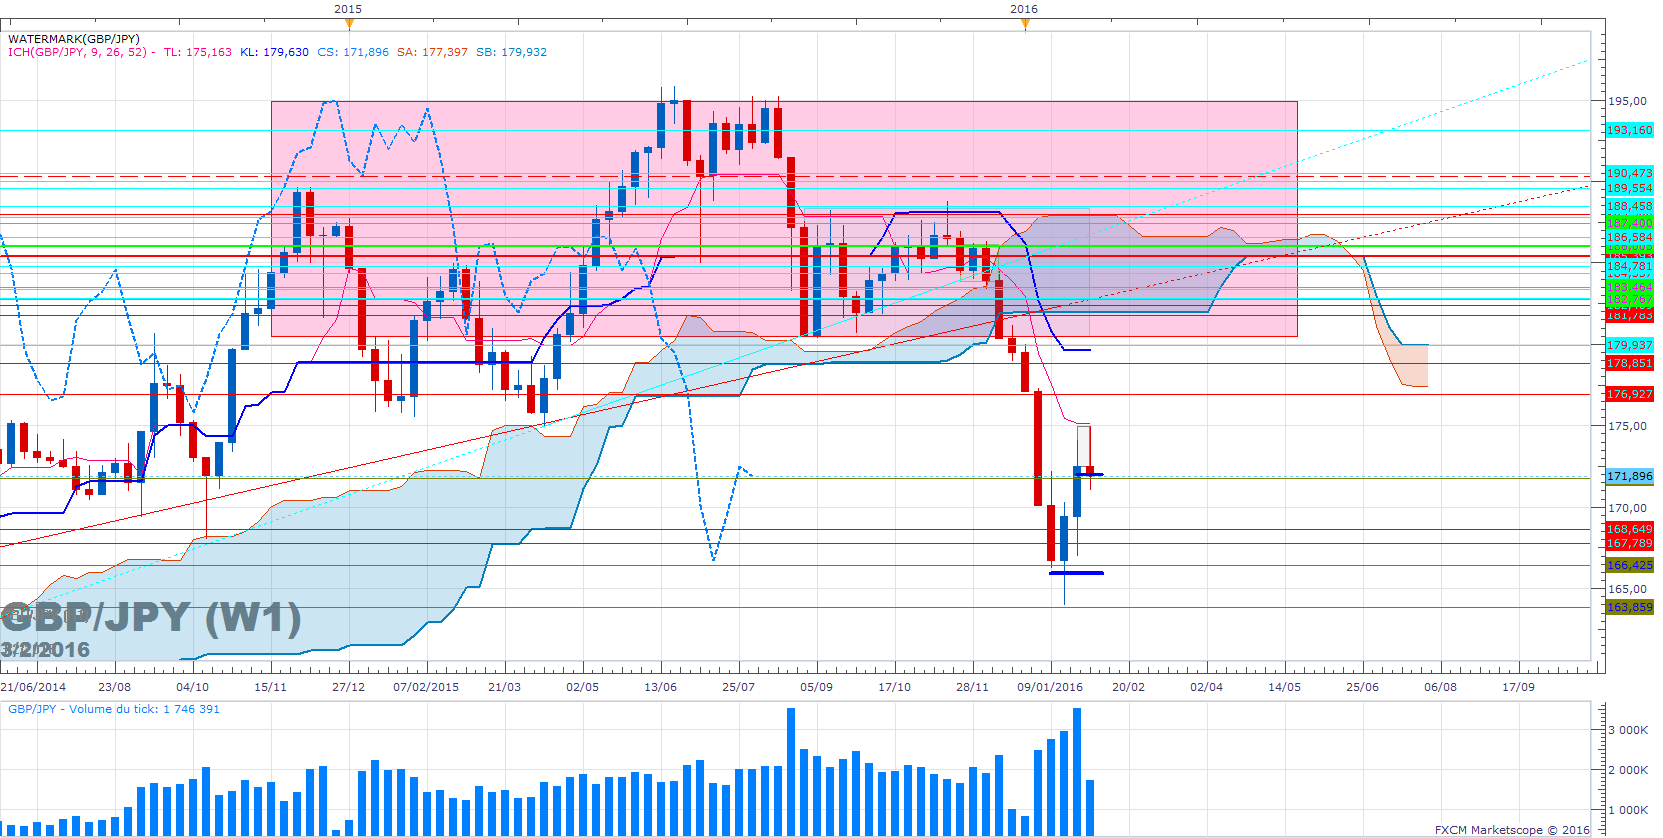Click the 170,00 price axis tick
The height and width of the screenshot is (838, 1663).
coord(1628,508)
